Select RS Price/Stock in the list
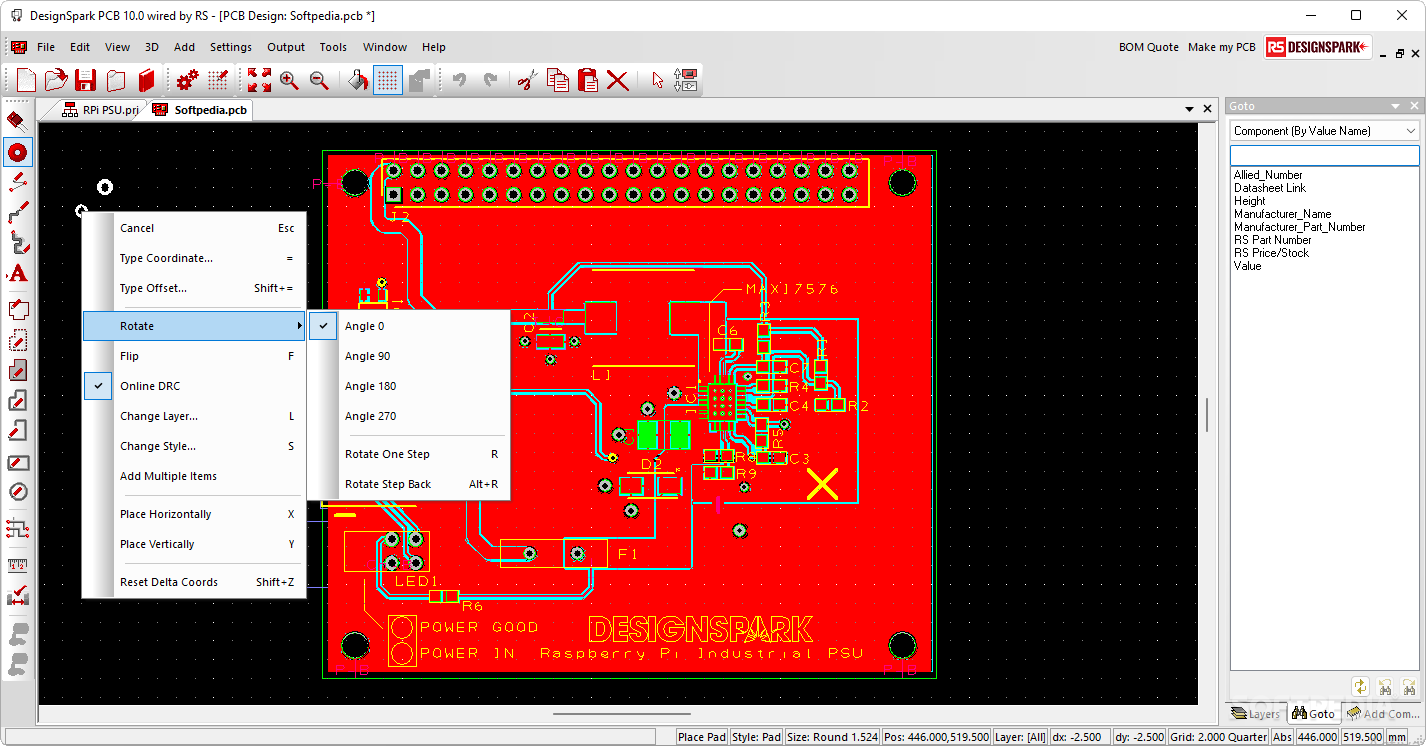Screen dimensions: 1426x746 (x=1271, y=253)
